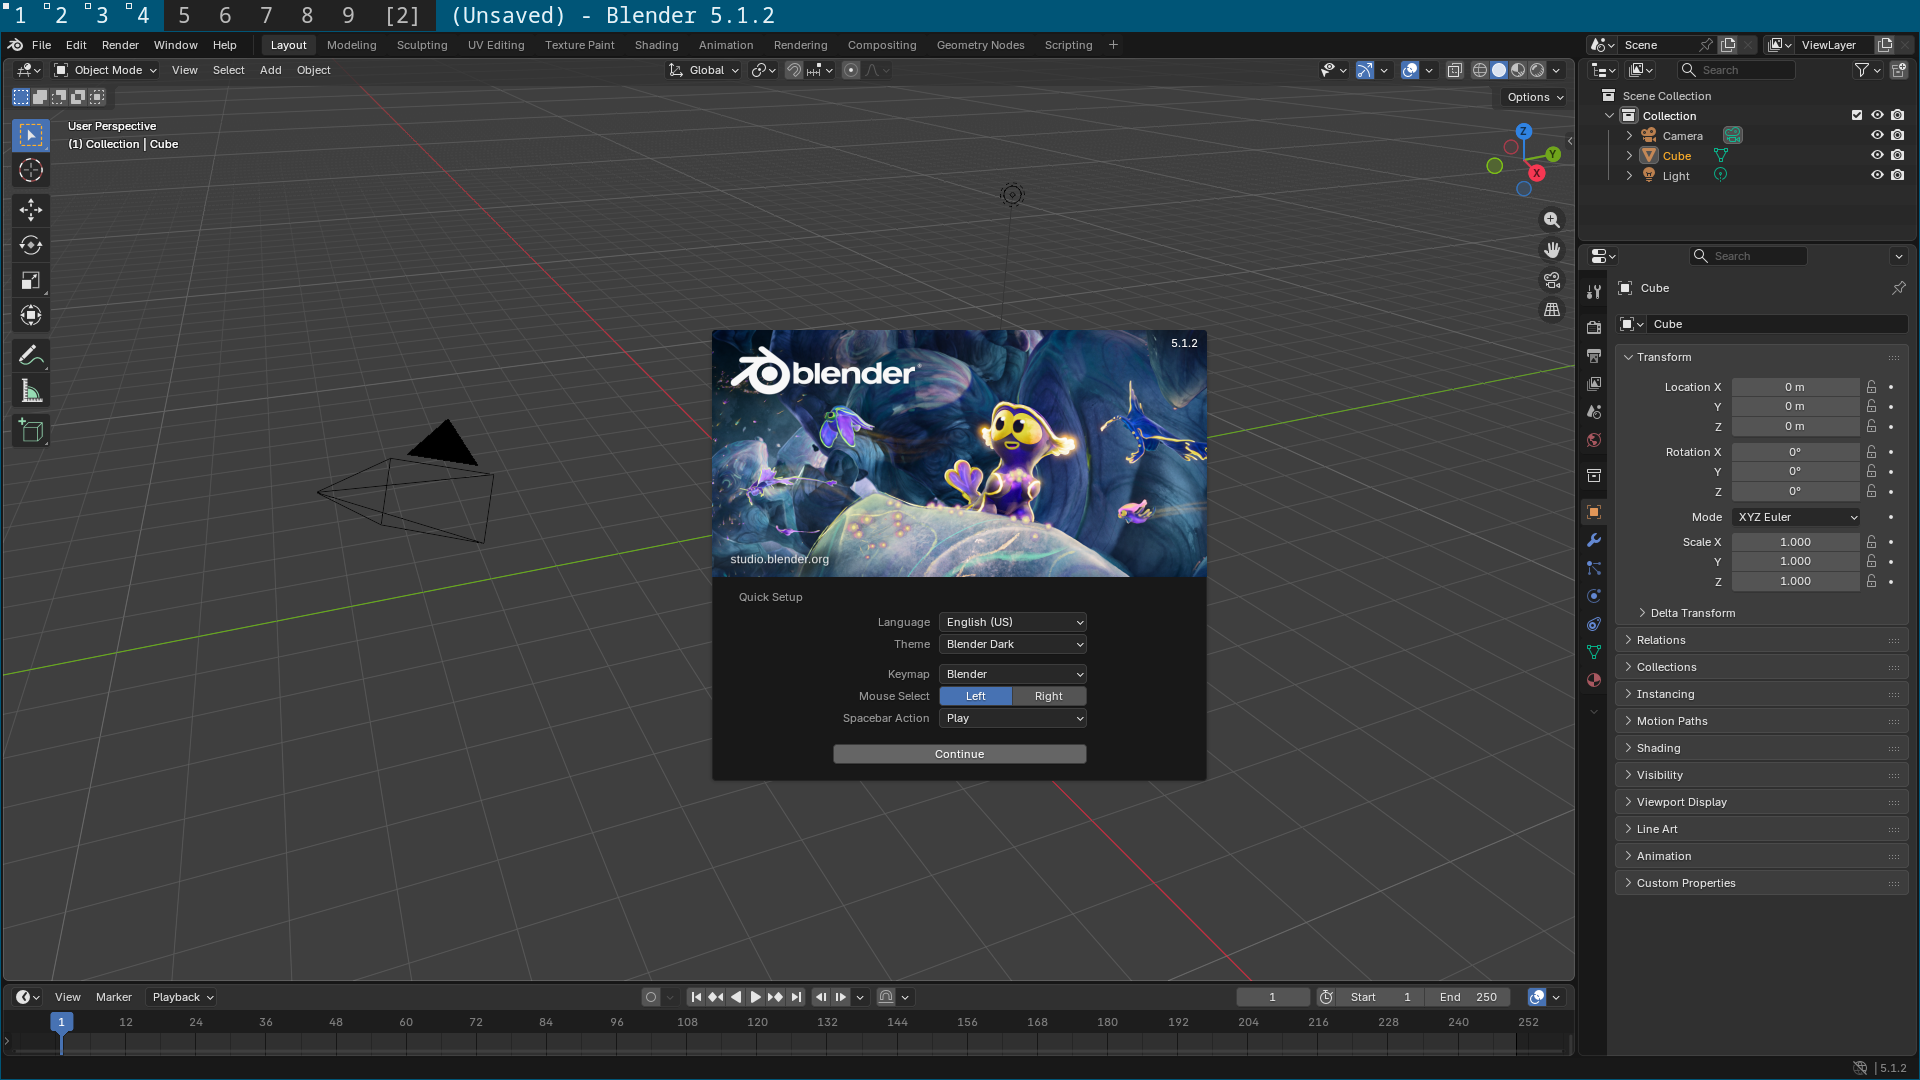Click the End frame 250 field
This screenshot has height=1080, width=1920.
point(1468,997)
